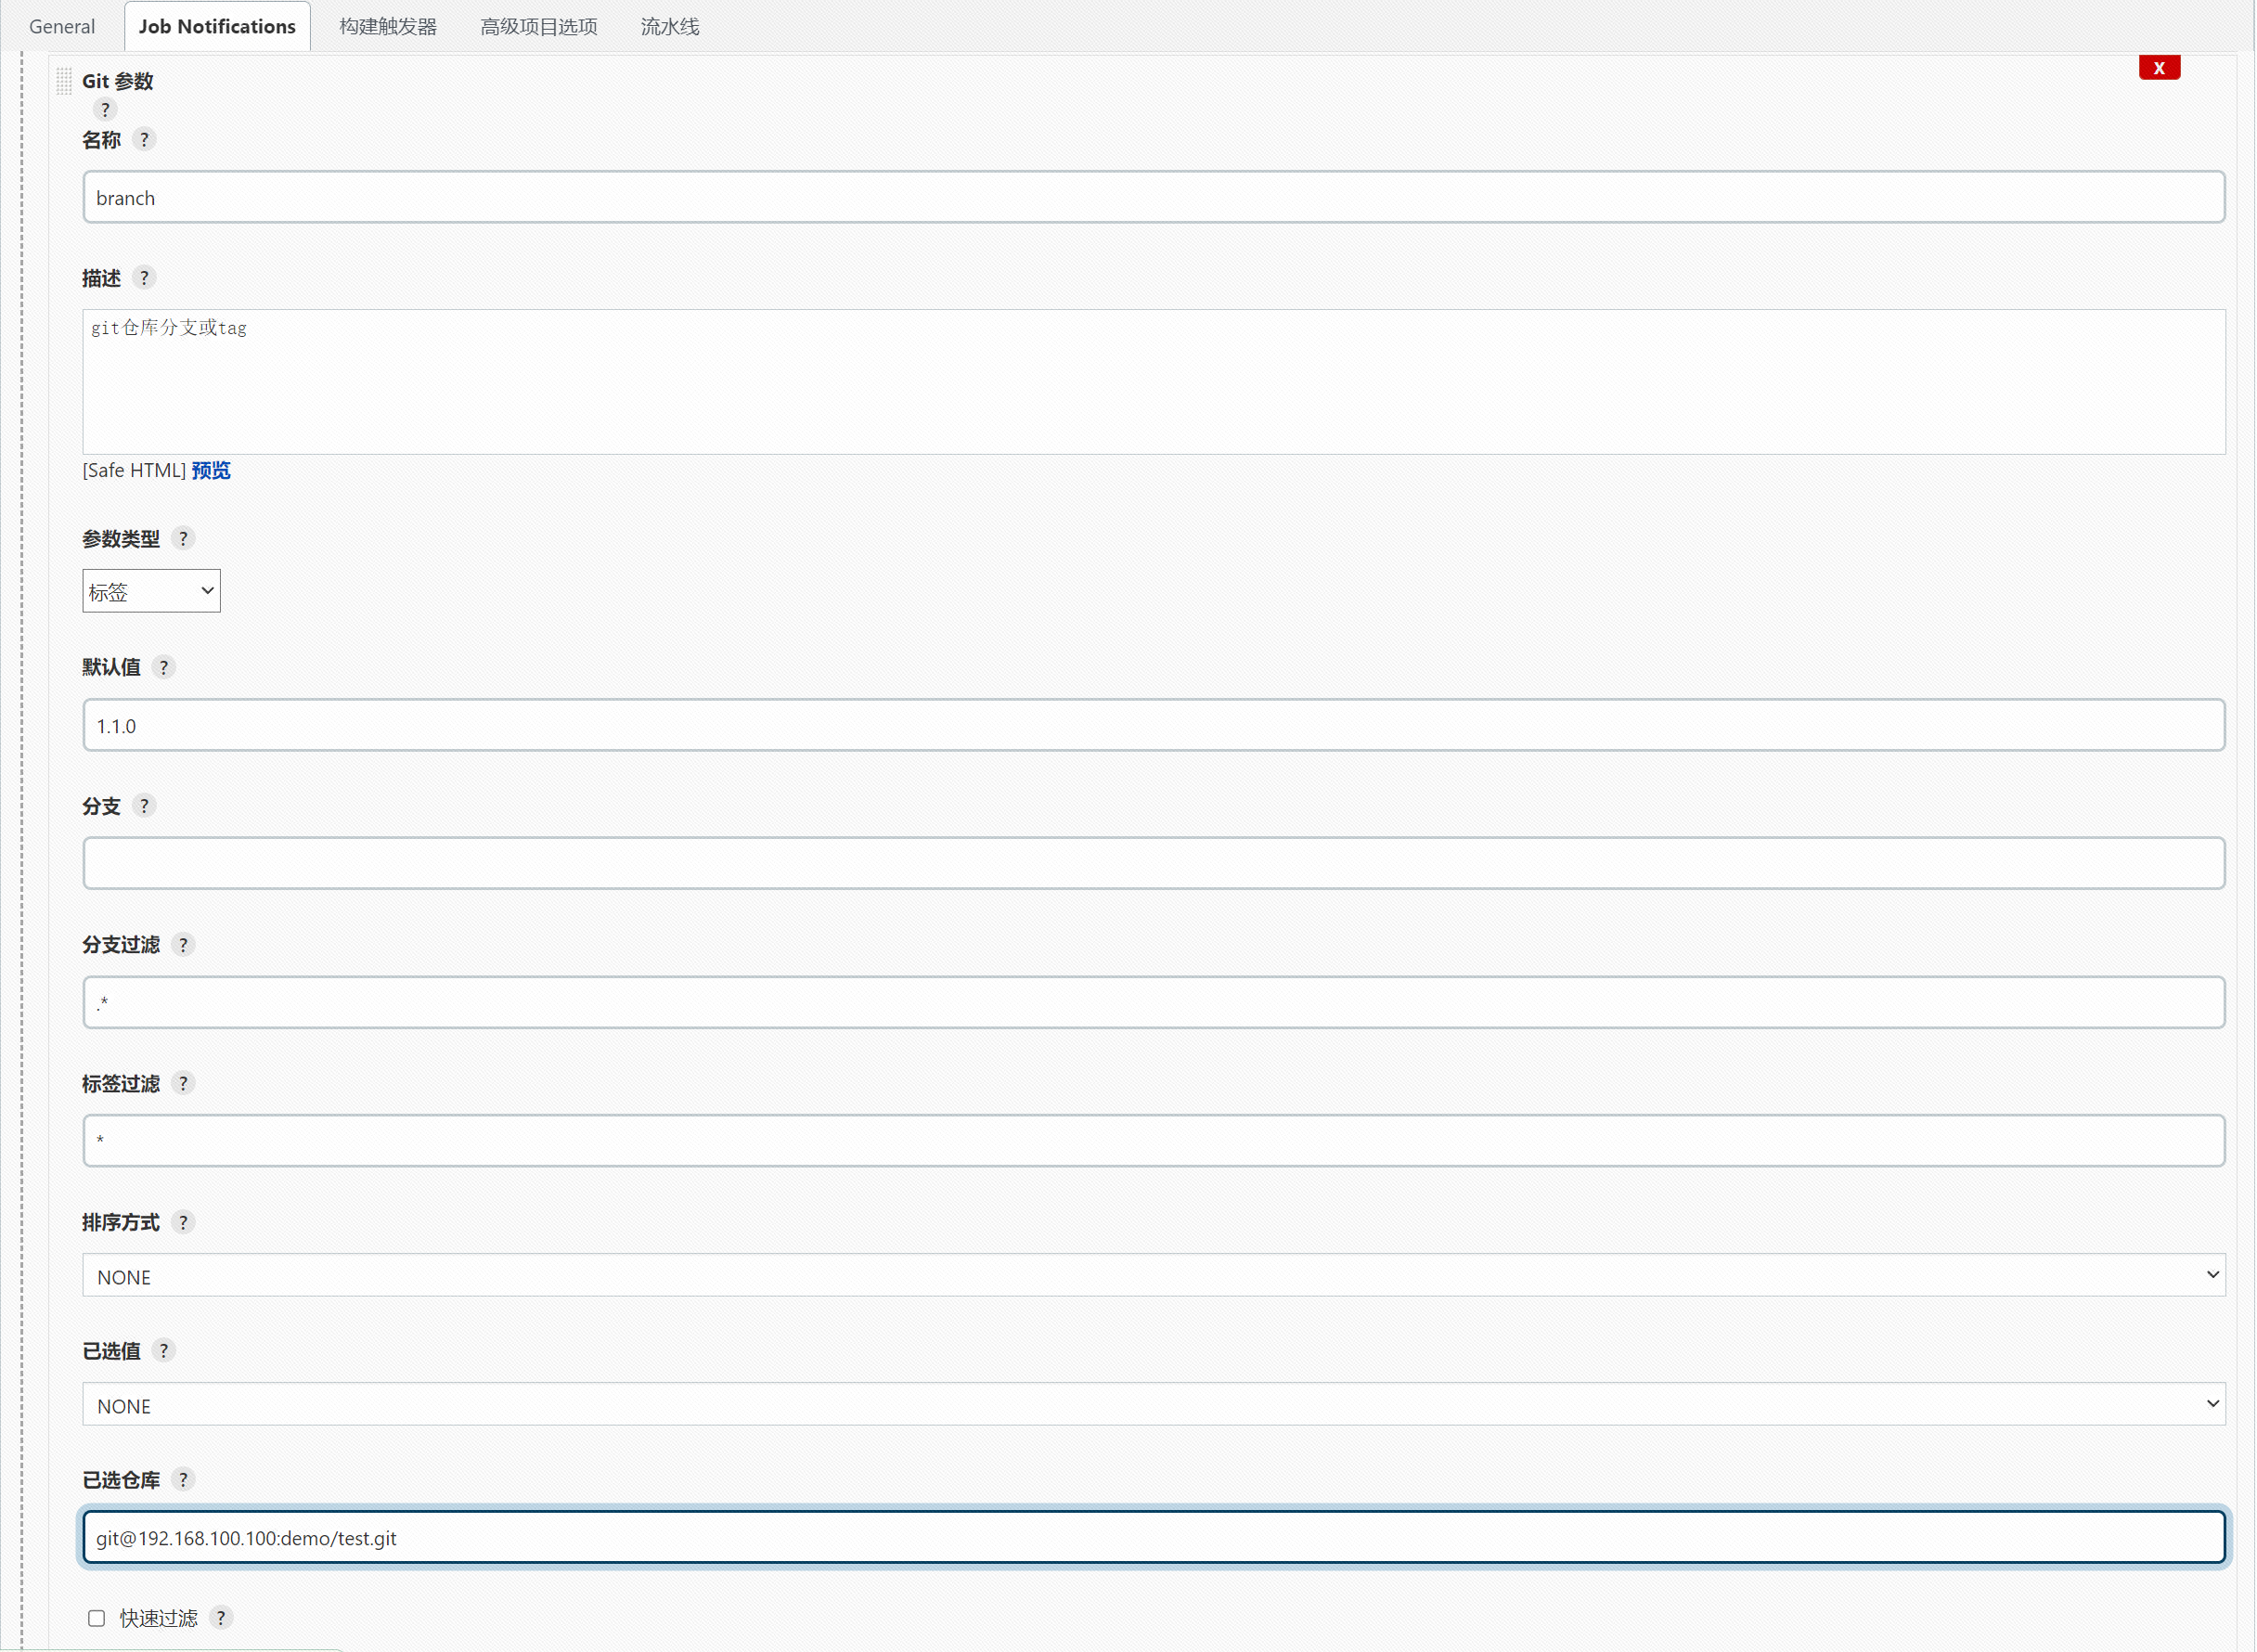Open help for 标签过滤 field
This screenshot has width=2257, height=1652.
183,1083
